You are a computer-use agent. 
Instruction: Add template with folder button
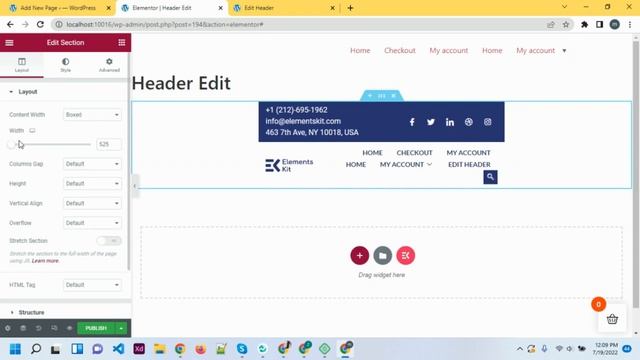382,256
